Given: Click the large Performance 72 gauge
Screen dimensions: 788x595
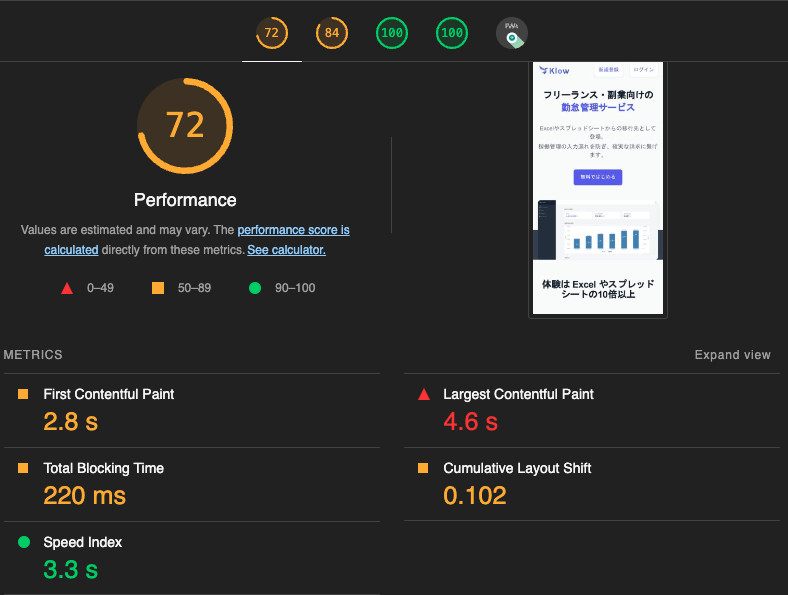Looking at the screenshot, I should click(185, 126).
